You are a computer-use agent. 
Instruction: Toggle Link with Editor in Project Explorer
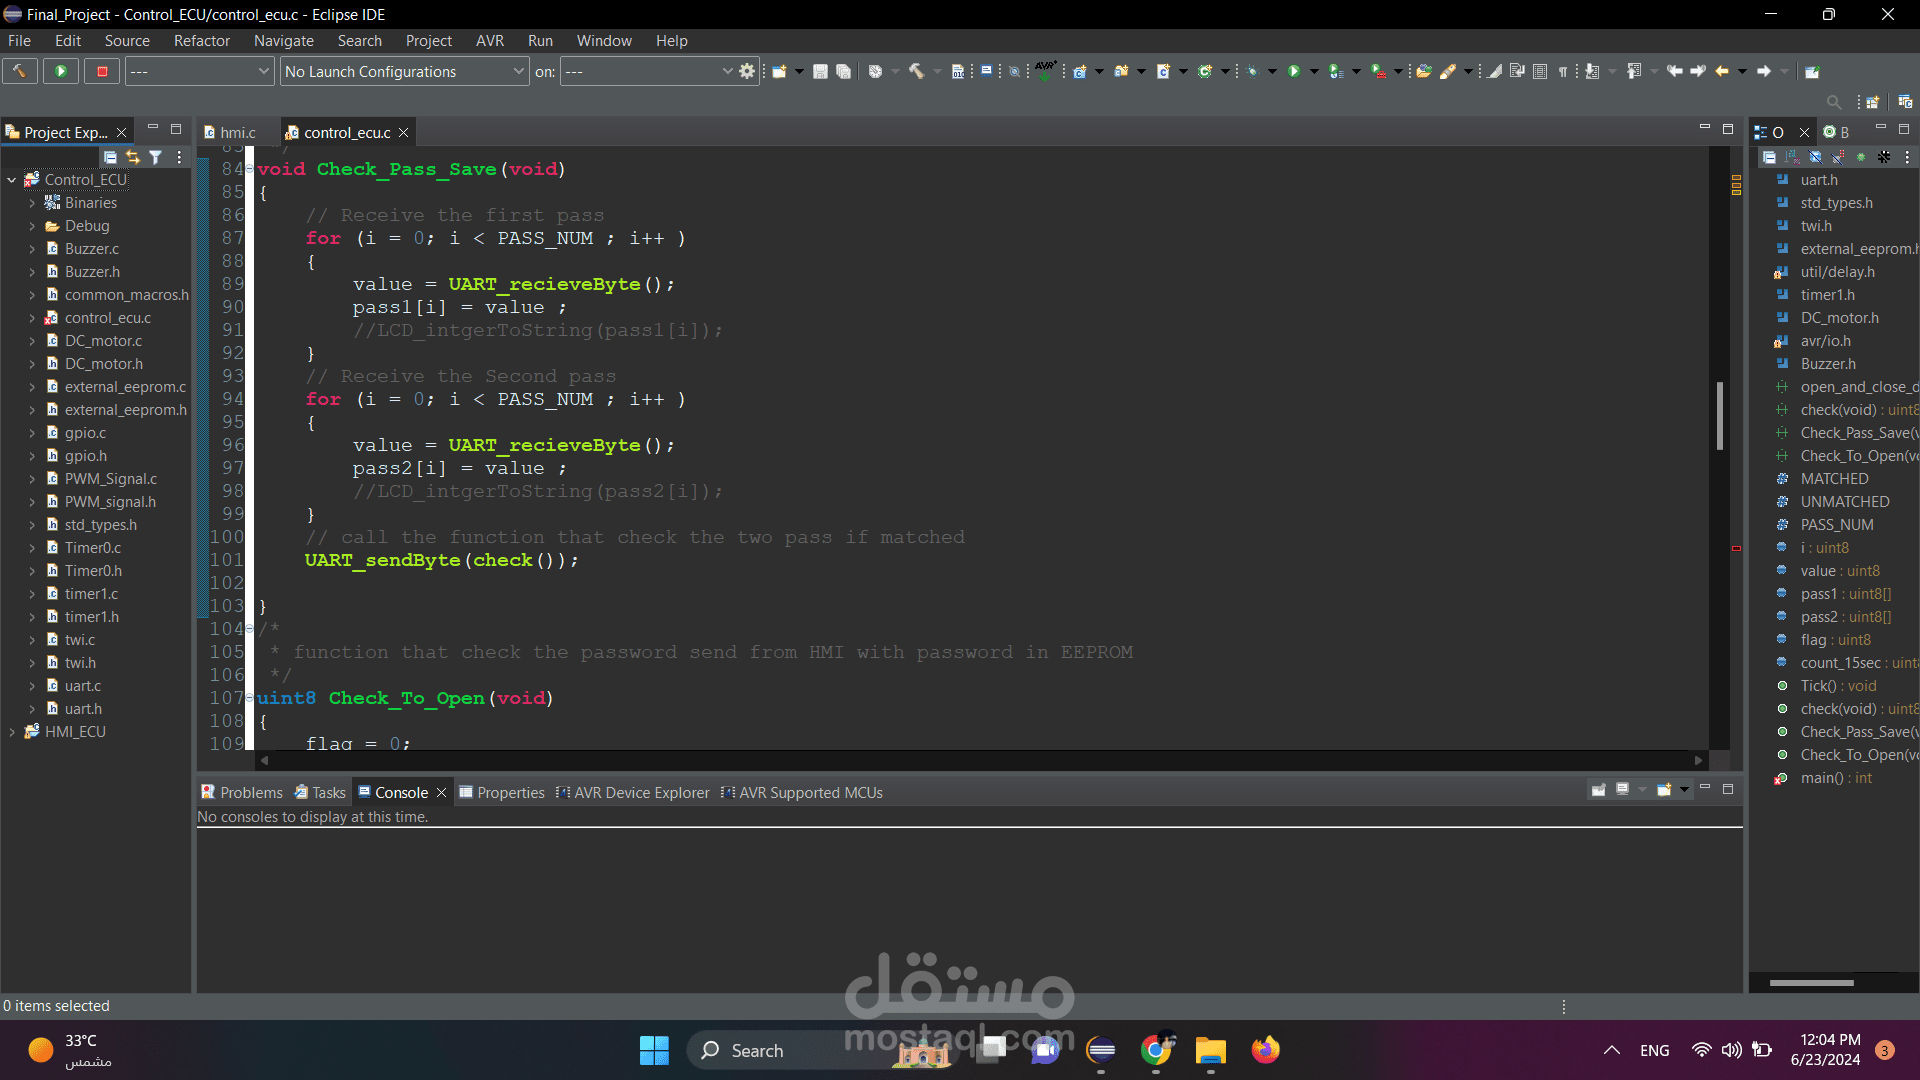[x=133, y=157]
